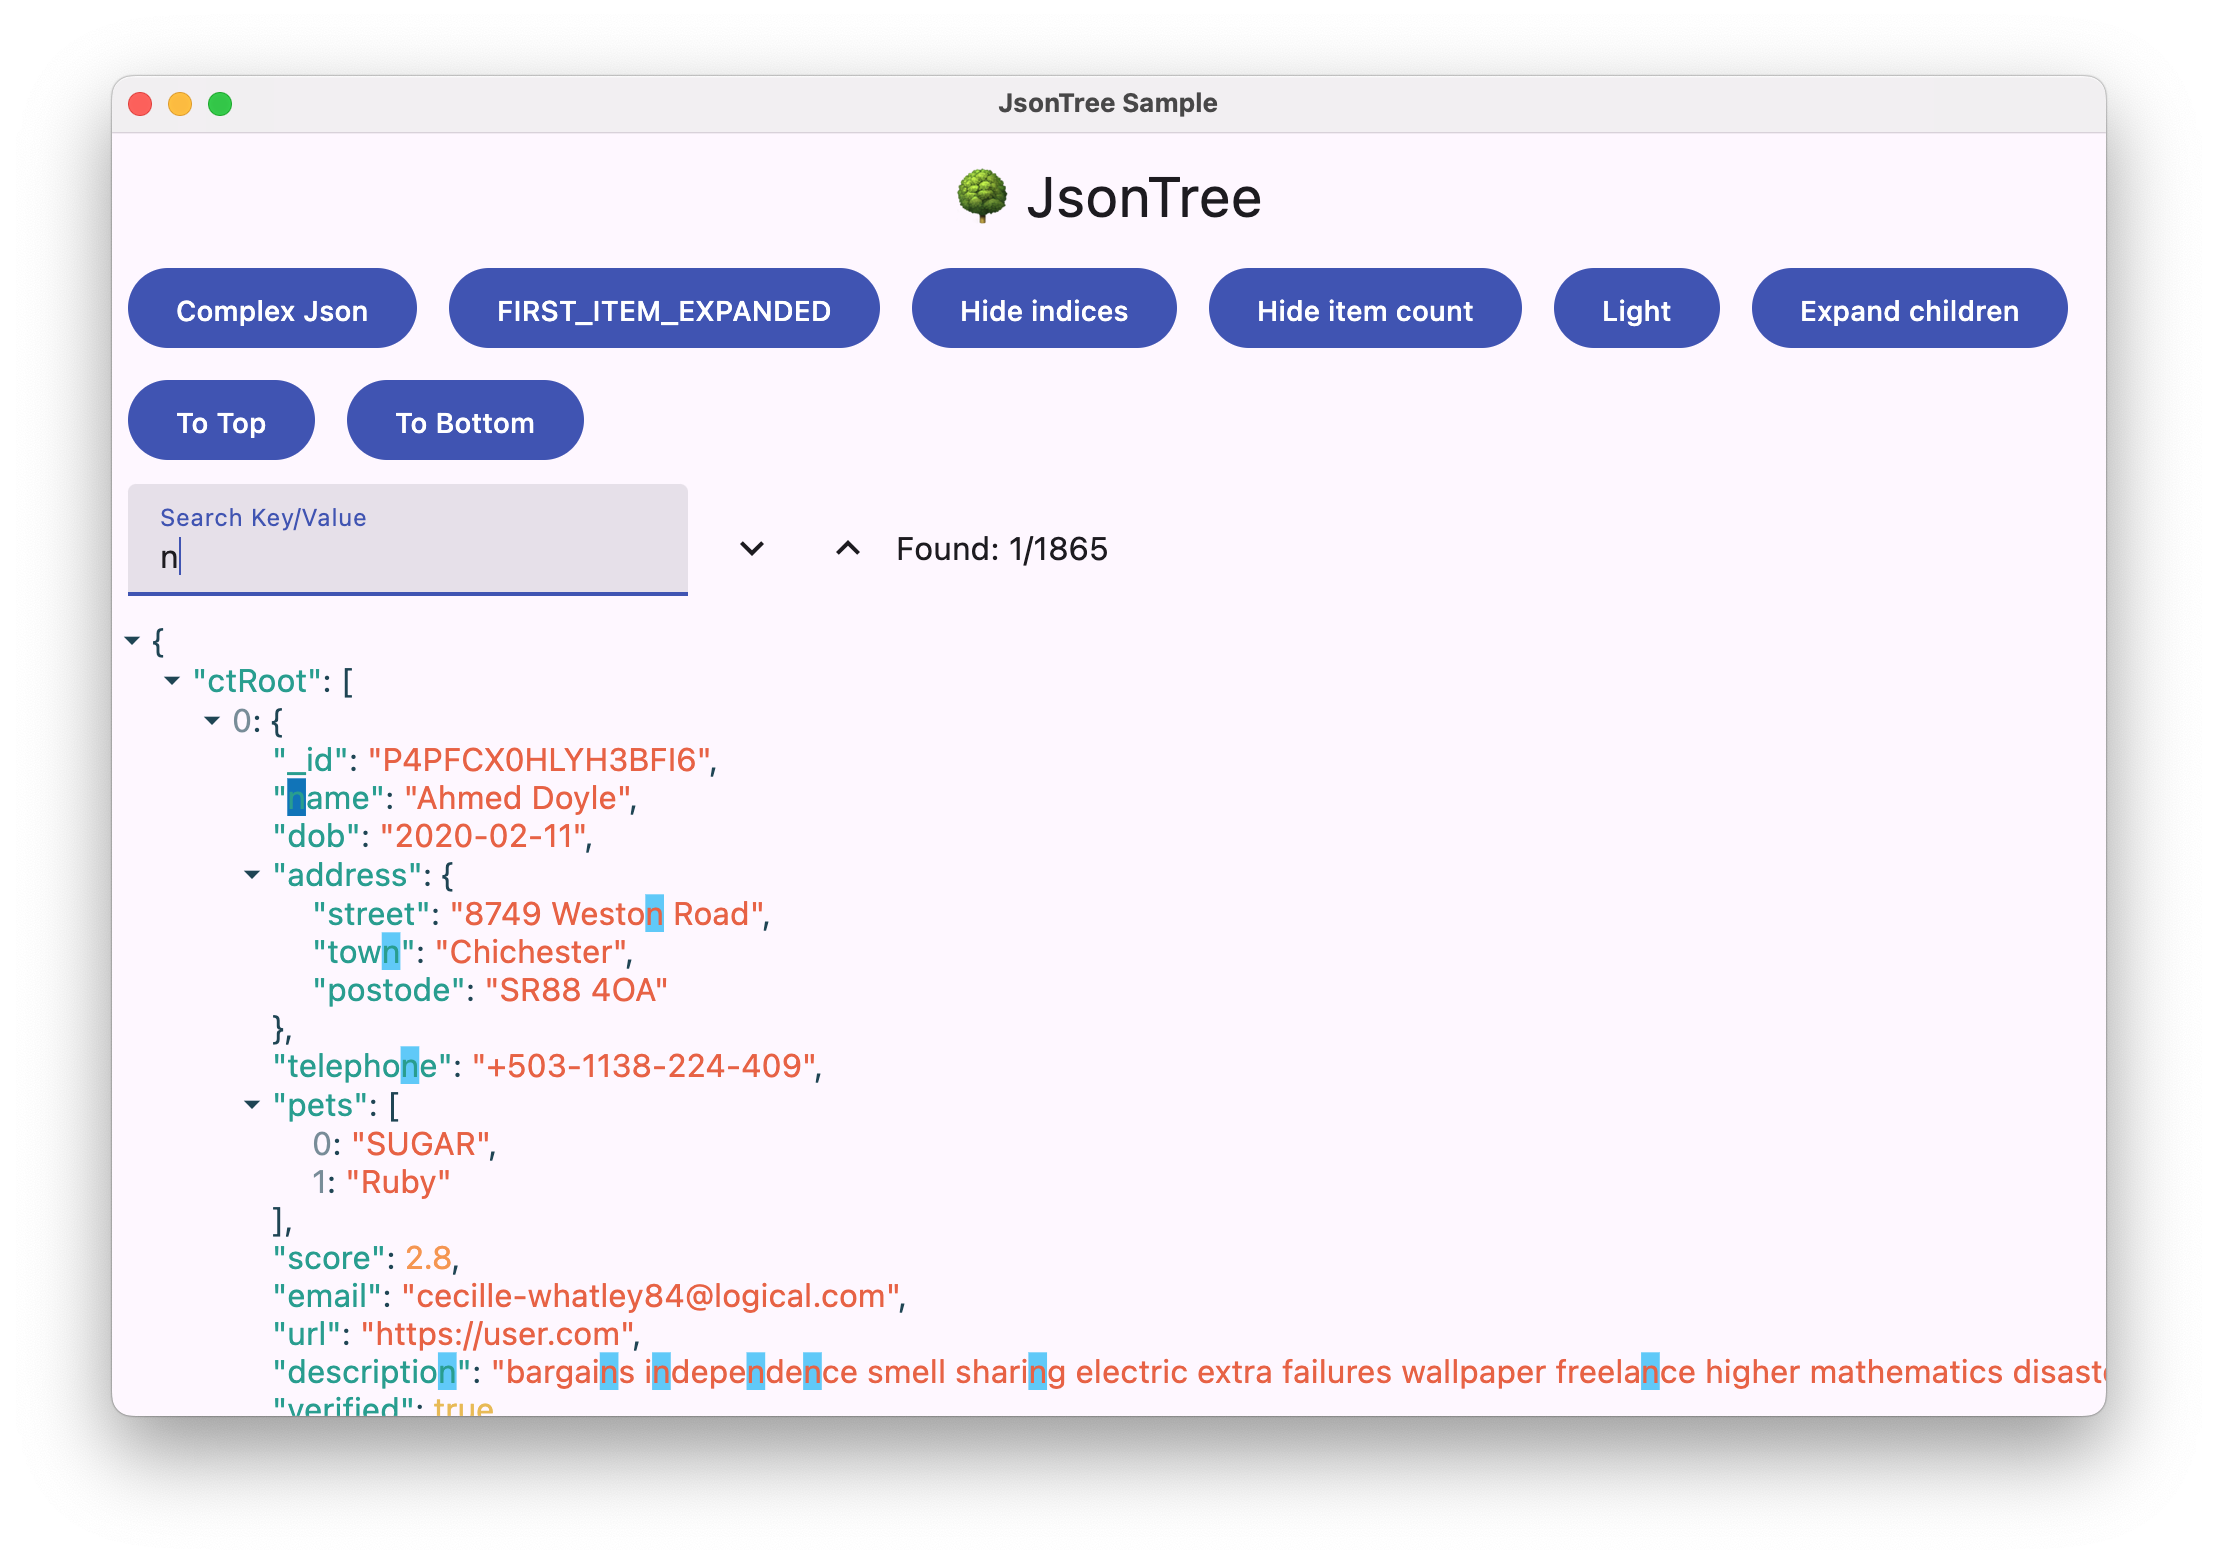Click the macOS green fullscreen window button
This screenshot has height=1564, width=2218.
pyautogui.click(x=220, y=104)
